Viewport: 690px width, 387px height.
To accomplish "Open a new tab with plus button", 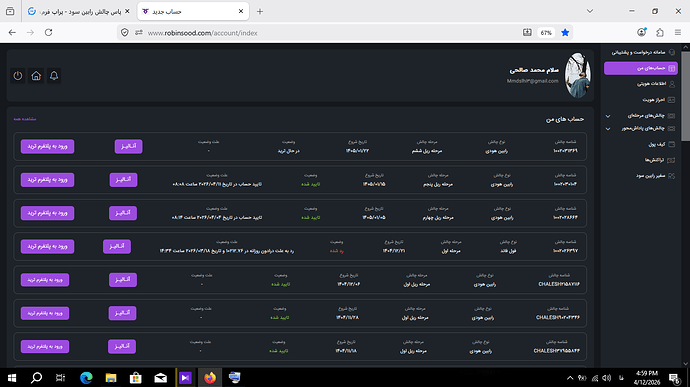I will click(260, 11).
